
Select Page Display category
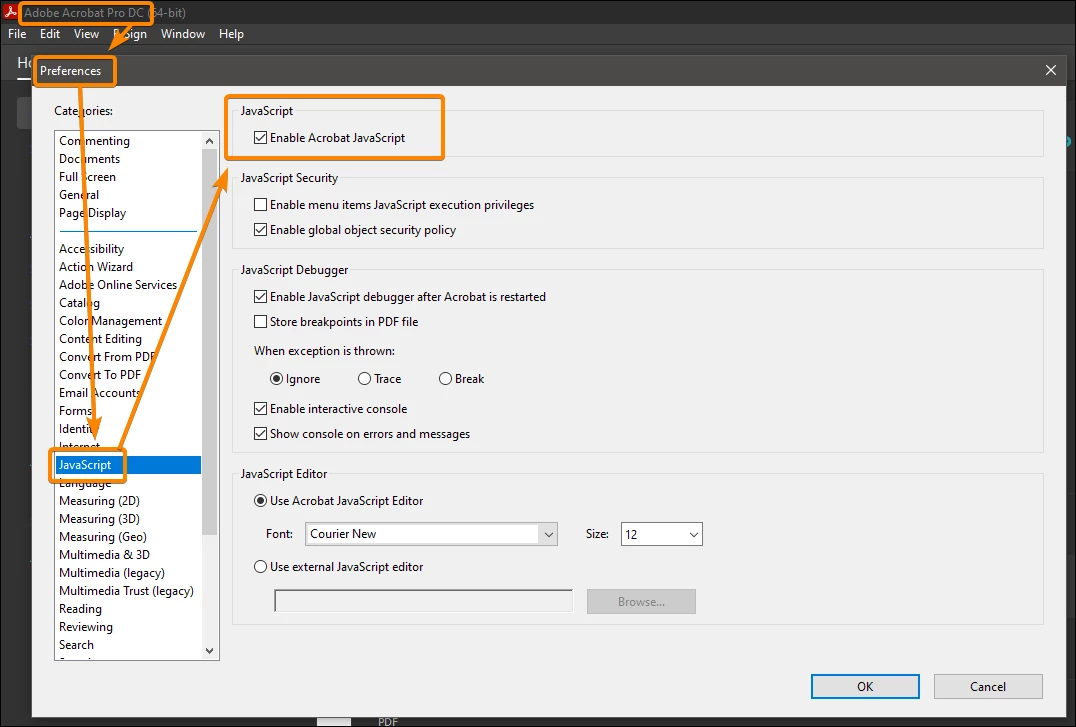[93, 213]
